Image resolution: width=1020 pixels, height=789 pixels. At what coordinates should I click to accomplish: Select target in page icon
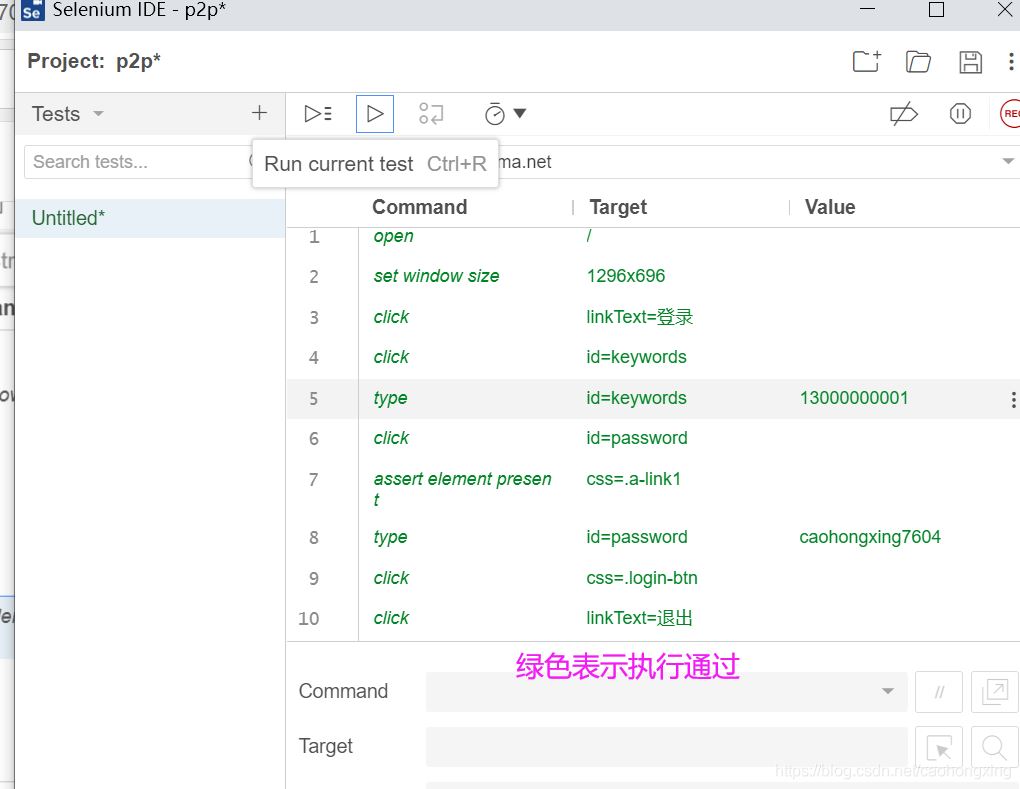(939, 748)
